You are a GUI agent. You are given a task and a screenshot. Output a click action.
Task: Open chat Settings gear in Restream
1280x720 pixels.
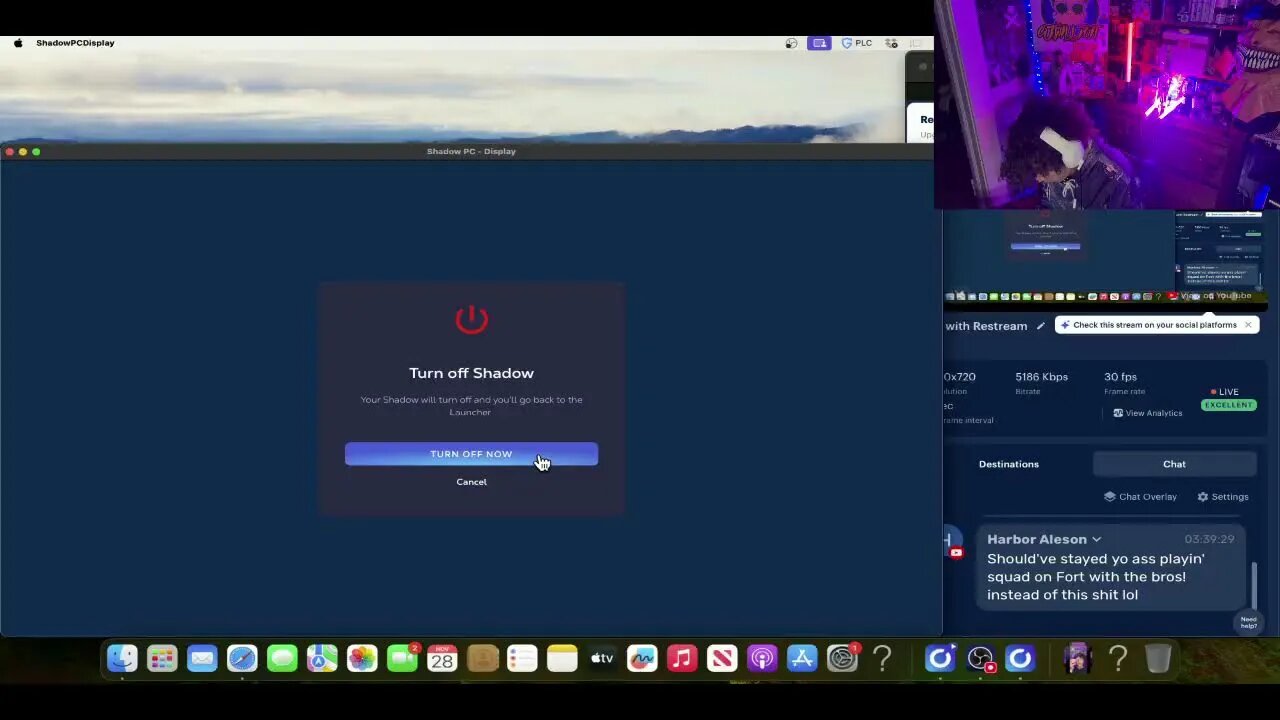point(1222,497)
